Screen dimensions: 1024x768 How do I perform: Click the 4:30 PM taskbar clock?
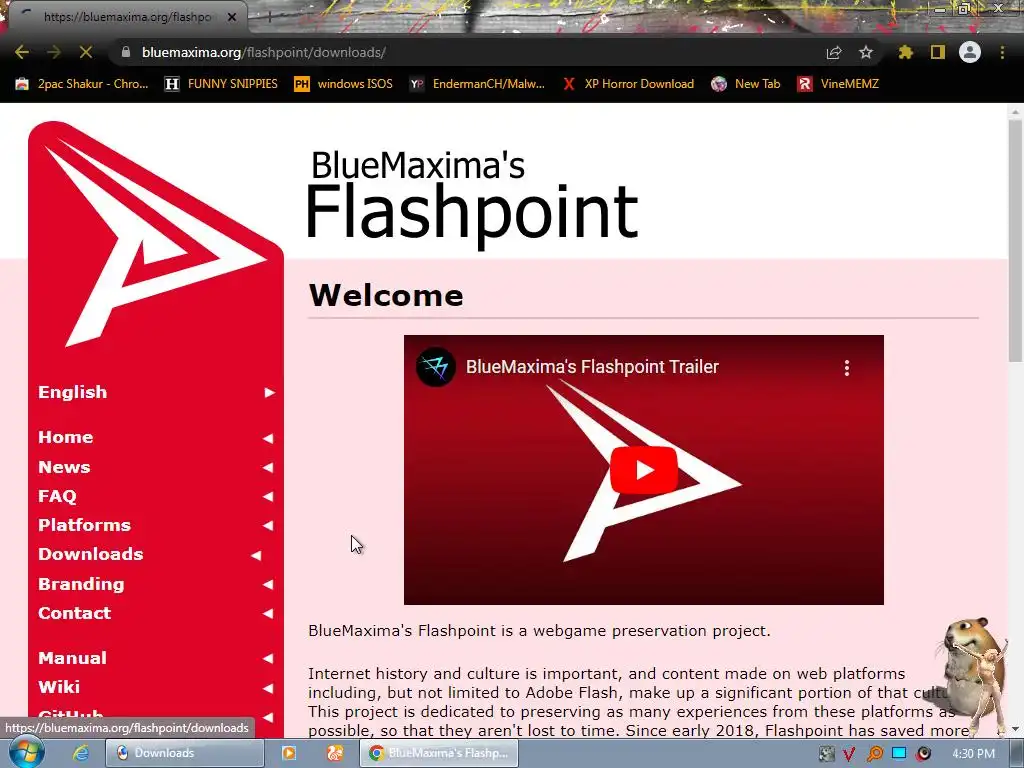(x=973, y=754)
